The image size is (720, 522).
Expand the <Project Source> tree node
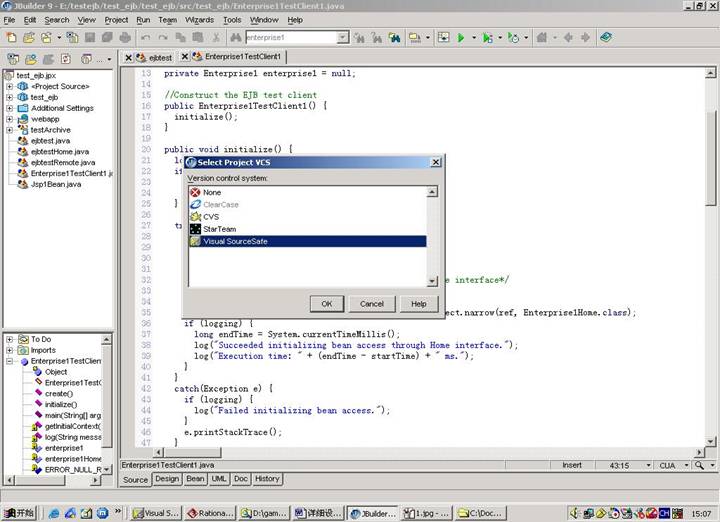(x=9, y=86)
